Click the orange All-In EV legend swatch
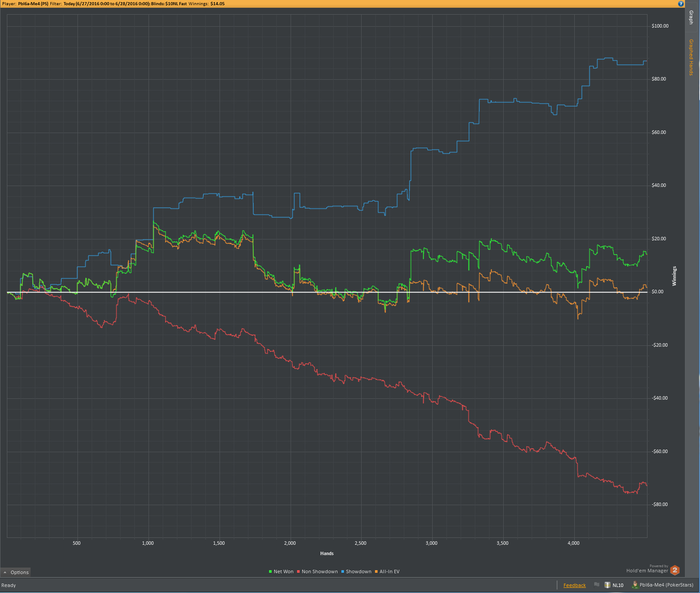The image size is (700, 593). tap(376, 572)
